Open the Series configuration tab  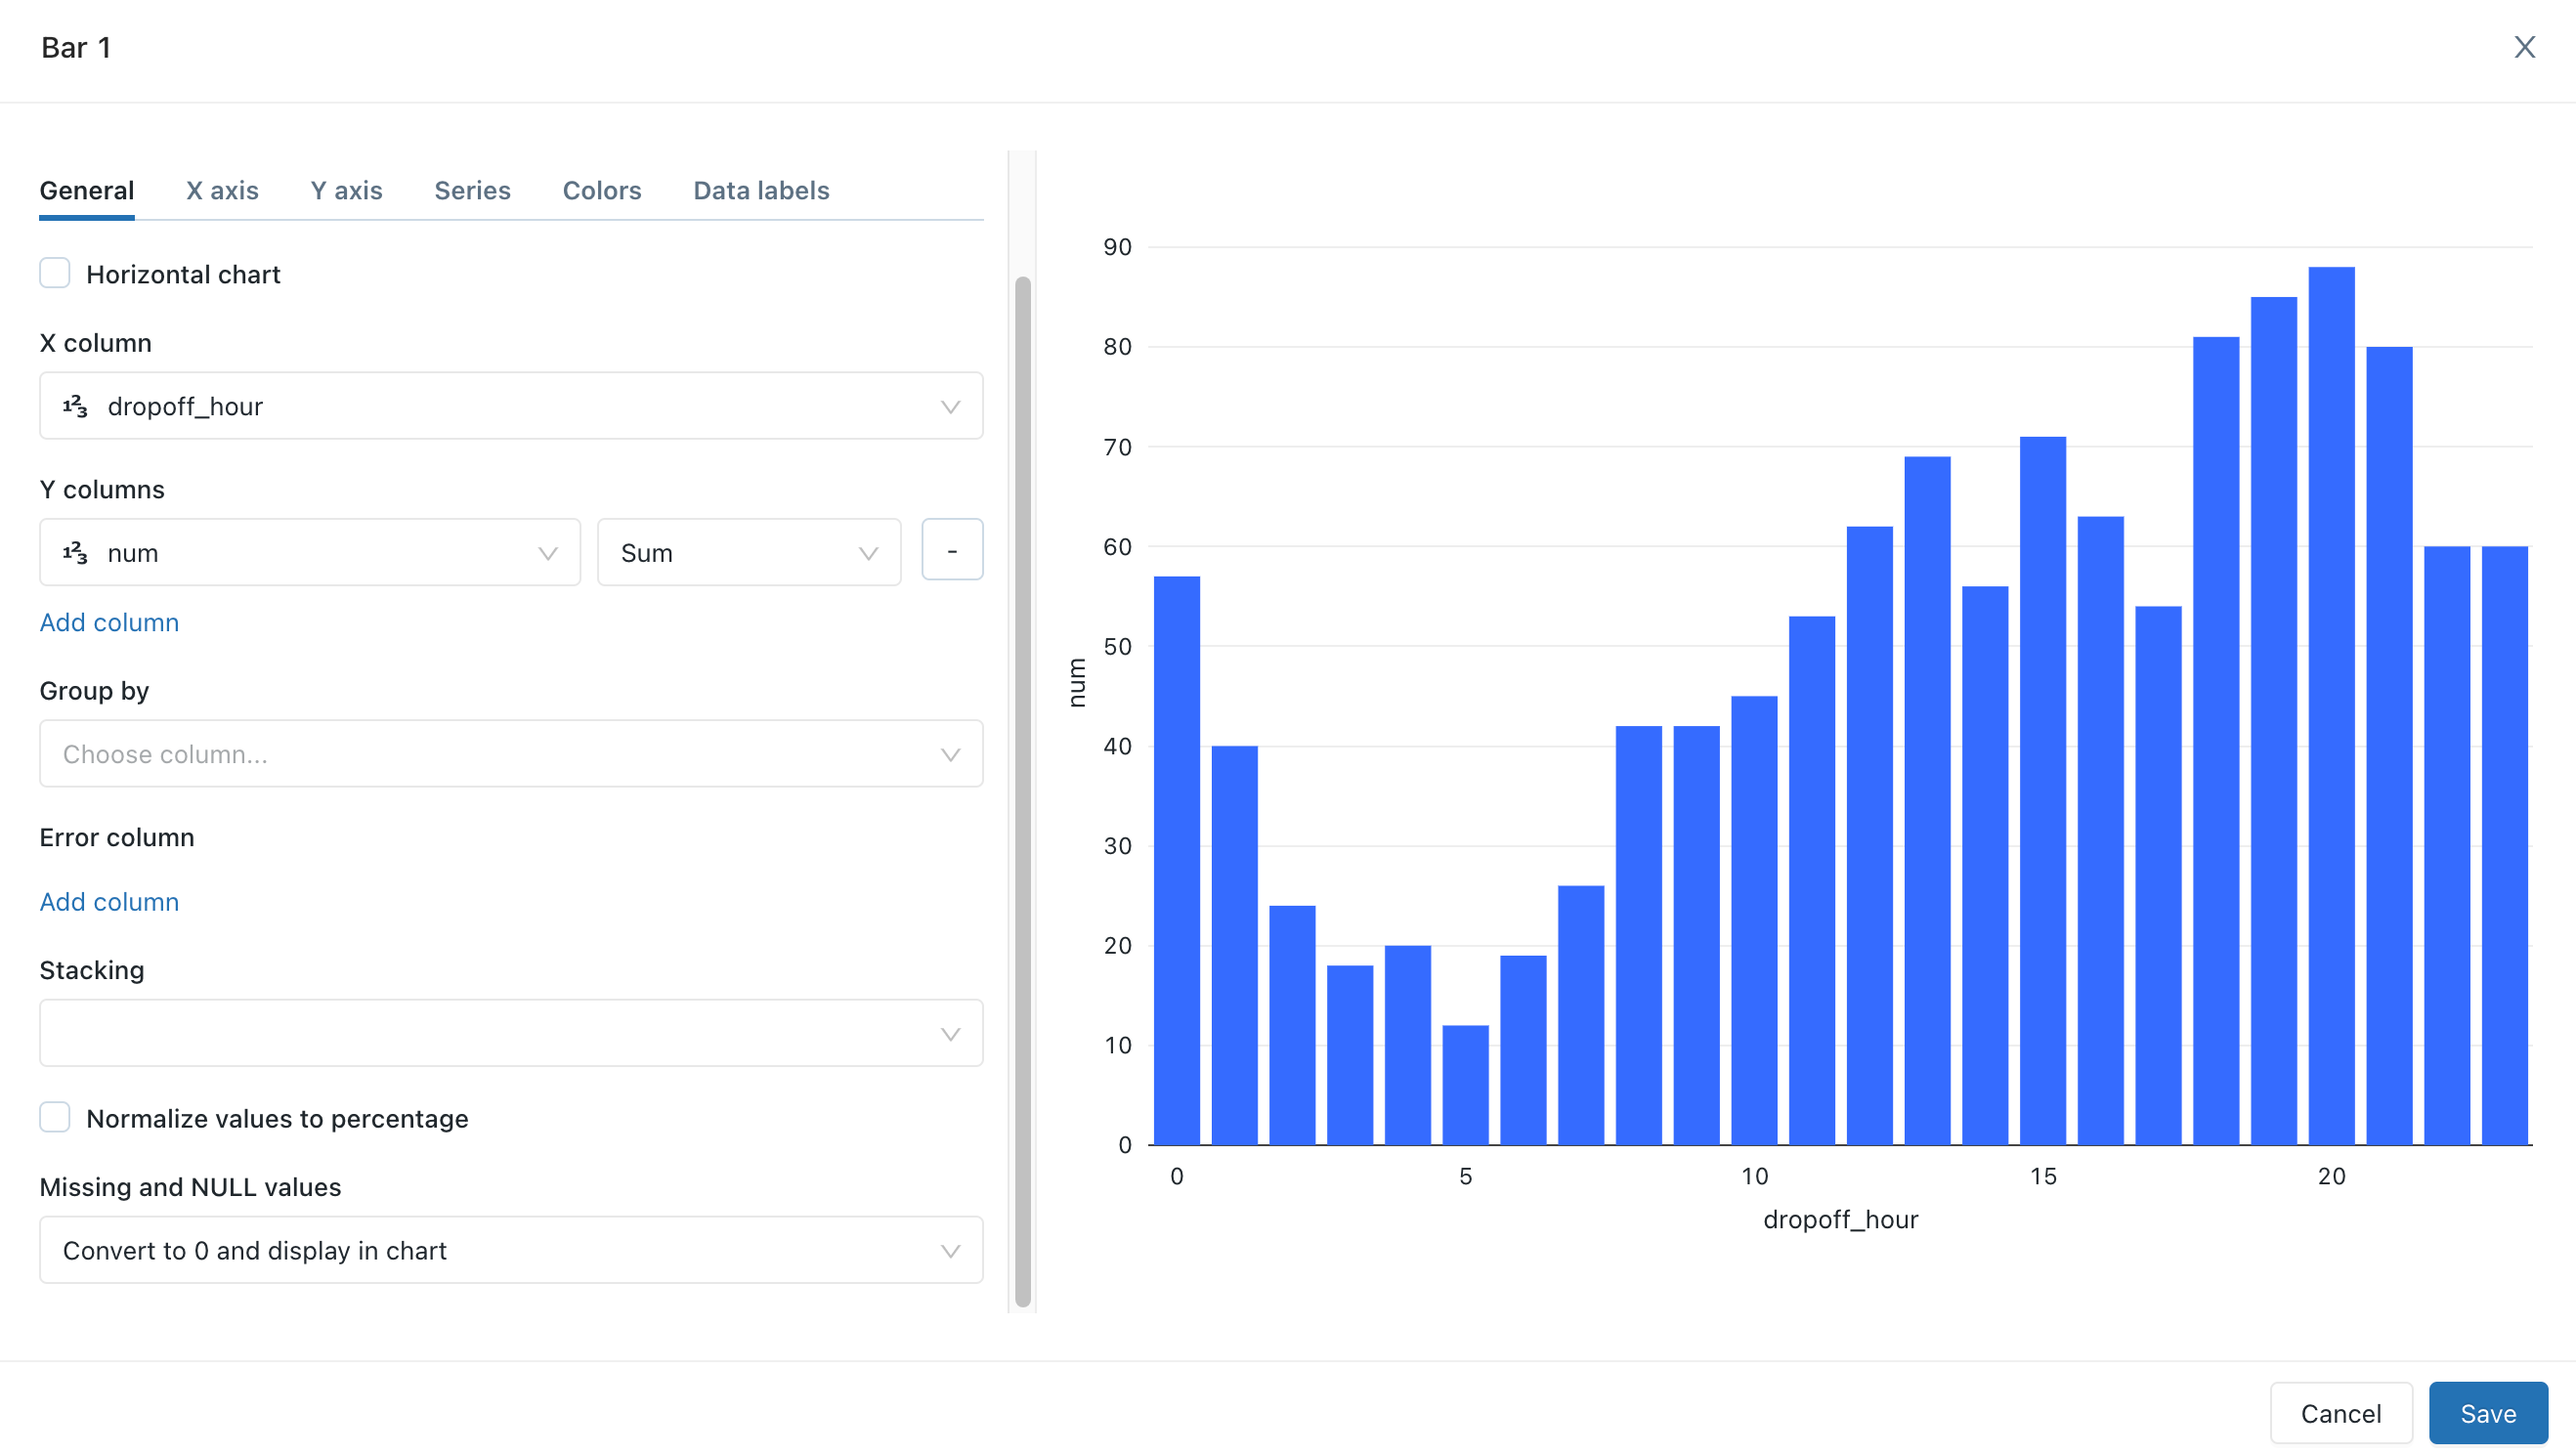472,190
